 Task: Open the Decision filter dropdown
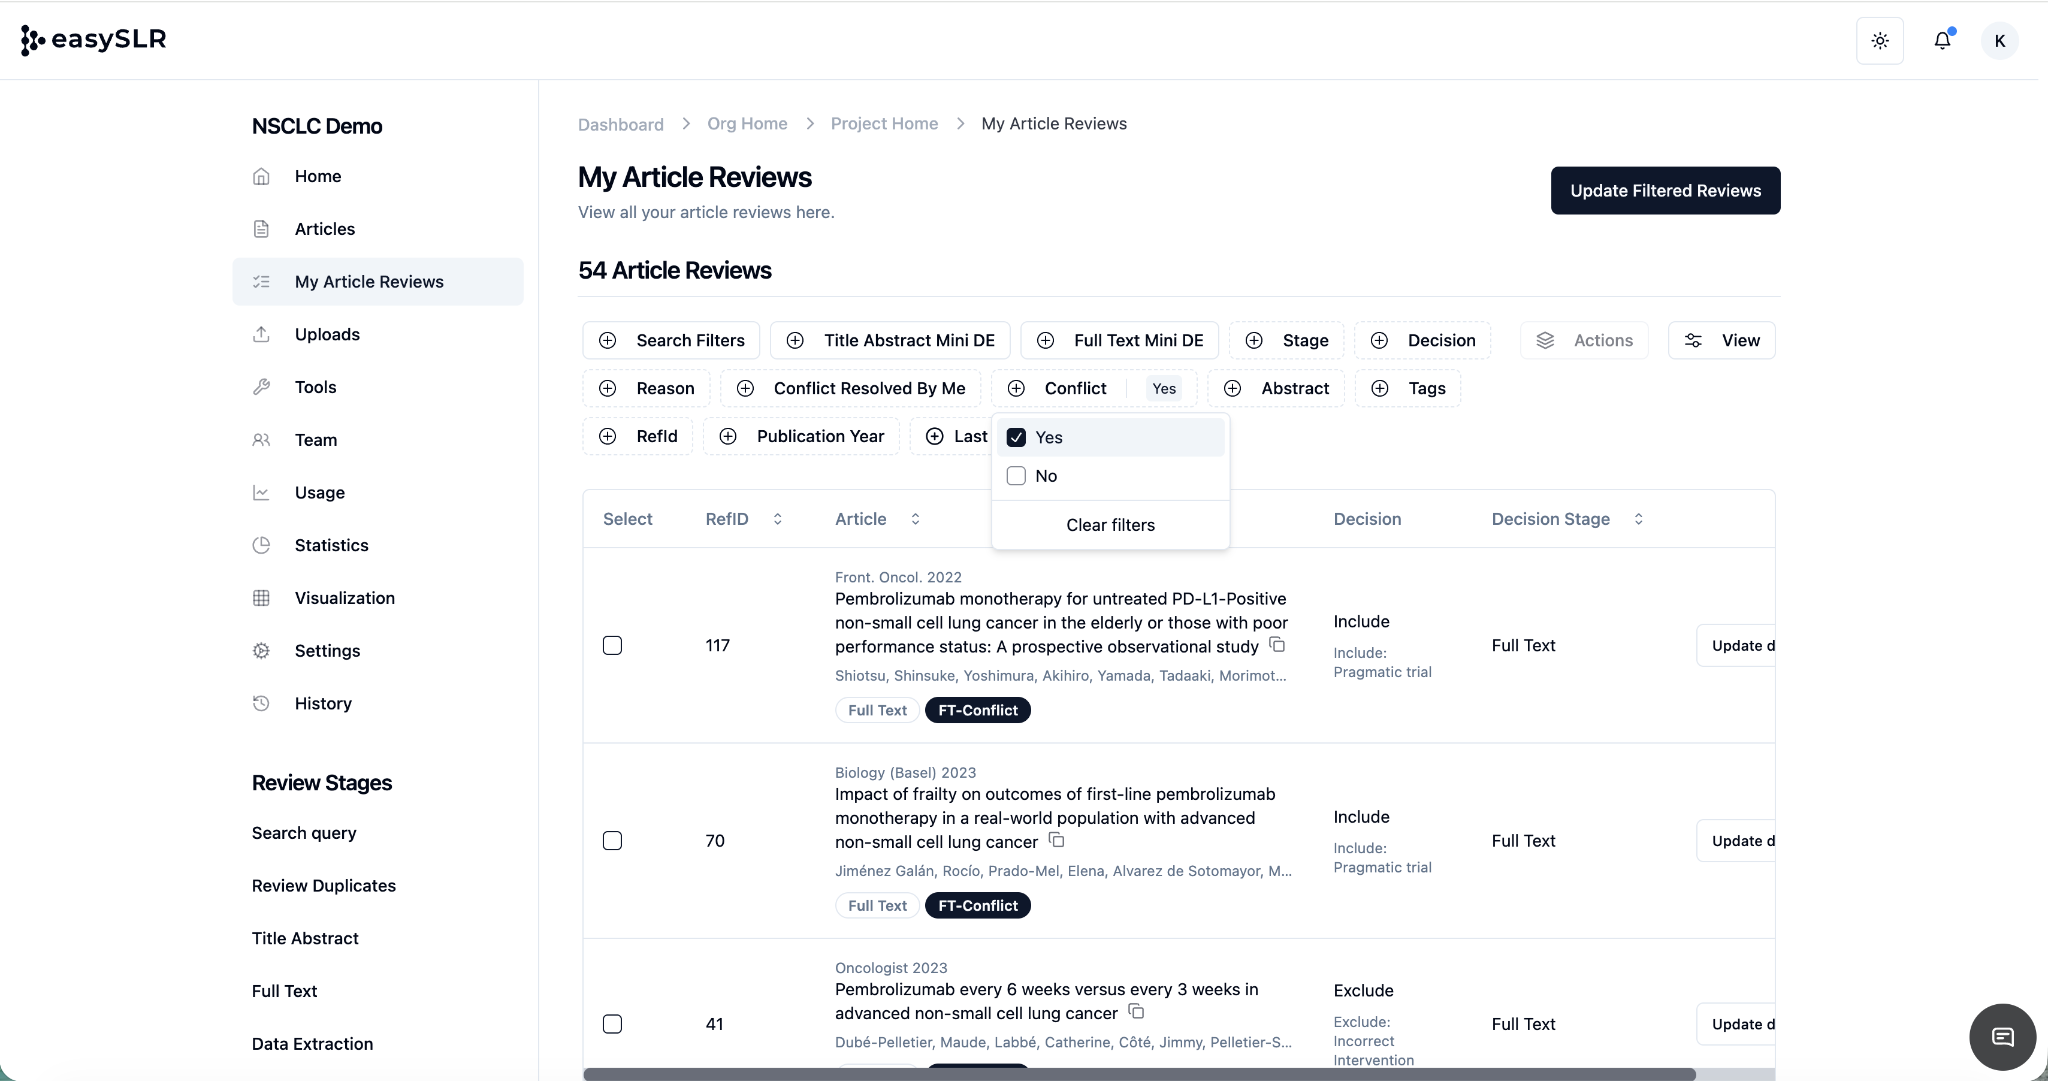(x=1422, y=340)
